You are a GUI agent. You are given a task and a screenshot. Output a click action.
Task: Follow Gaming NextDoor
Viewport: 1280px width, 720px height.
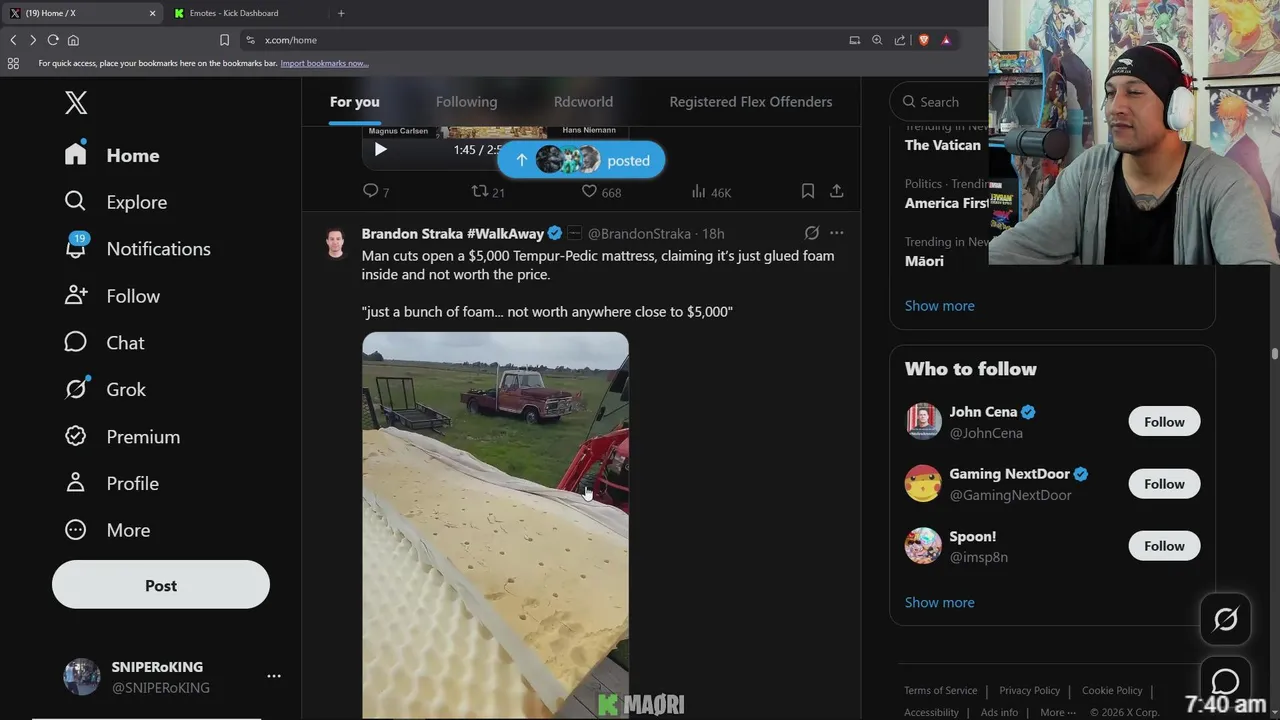pyautogui.click(x=1164, y=484)
